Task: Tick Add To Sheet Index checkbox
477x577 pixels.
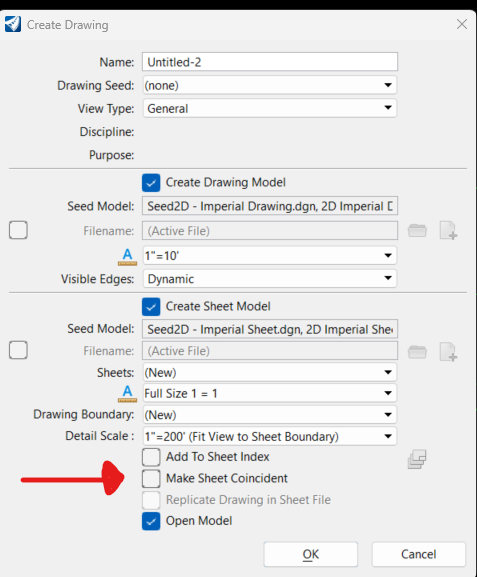Action: (x=151, y=457)
